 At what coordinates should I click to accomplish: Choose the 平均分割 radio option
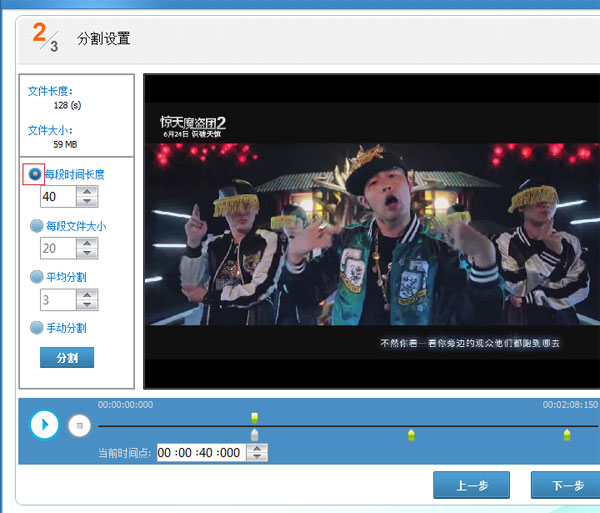coord(37,277)
